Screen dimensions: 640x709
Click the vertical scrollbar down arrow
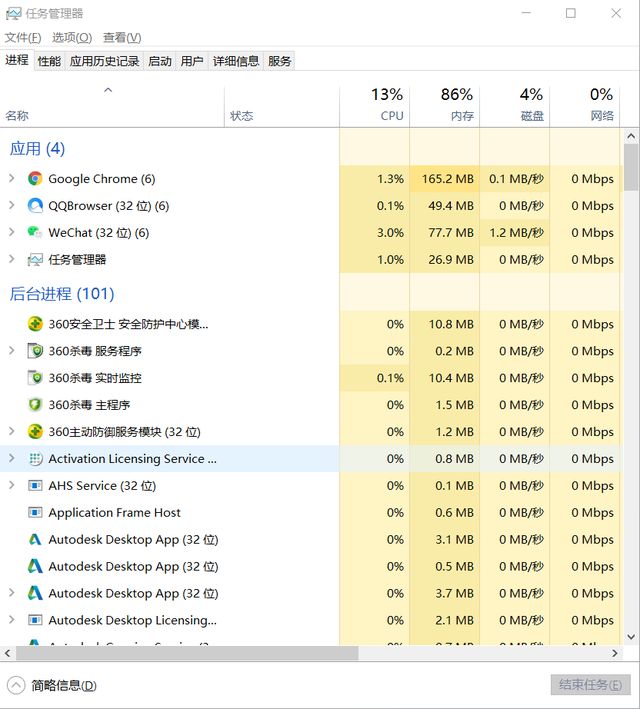631,637
